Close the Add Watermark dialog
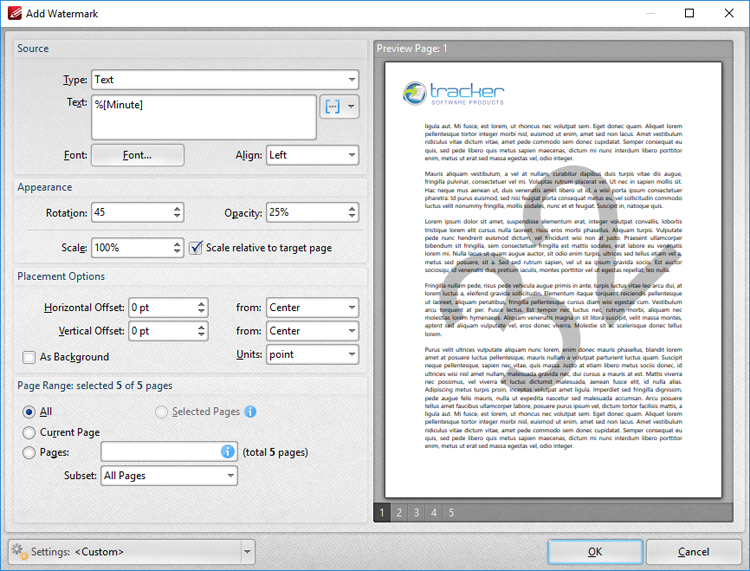Viewport: 750px width, 571px height. (729, 13)
